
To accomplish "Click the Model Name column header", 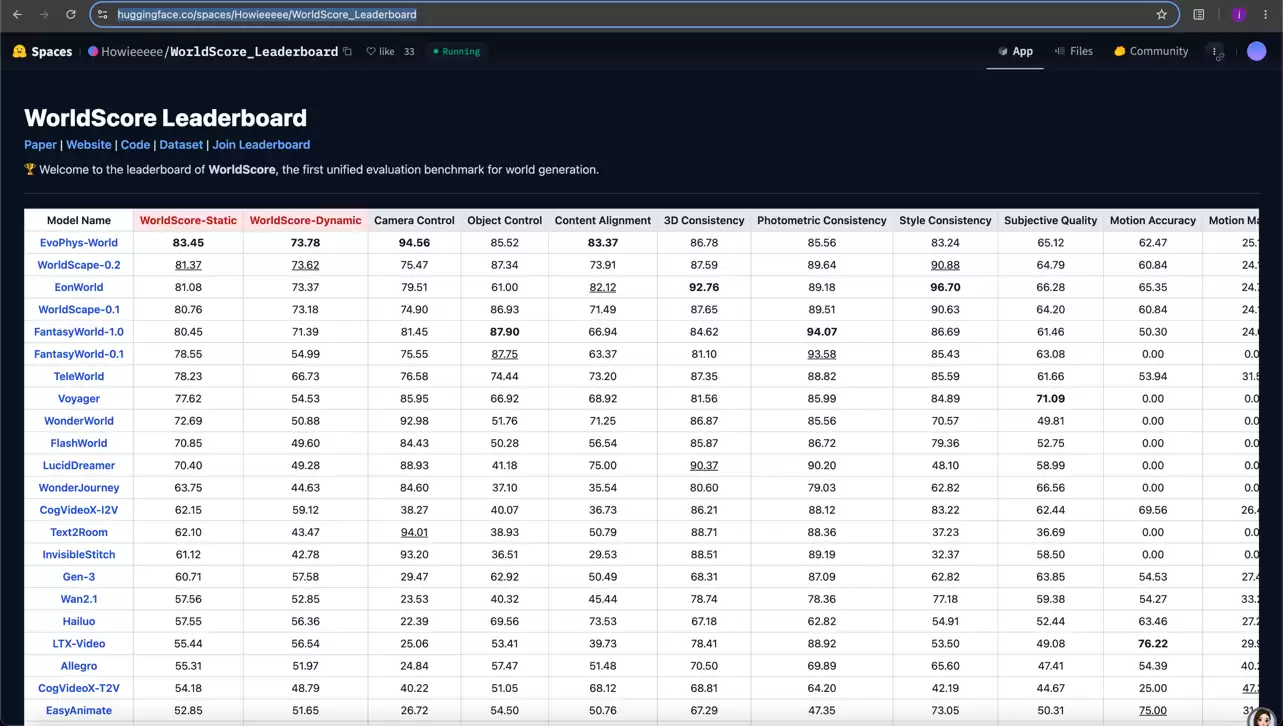I will tap(79, 221).
